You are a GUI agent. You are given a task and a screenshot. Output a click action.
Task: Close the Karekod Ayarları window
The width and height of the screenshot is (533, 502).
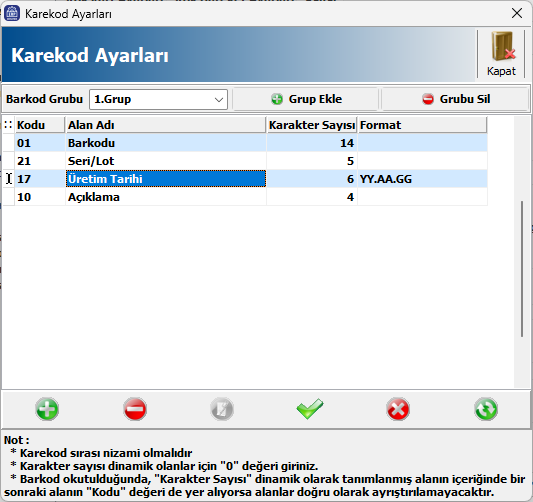pyautogui.click(x=517, y=14)
